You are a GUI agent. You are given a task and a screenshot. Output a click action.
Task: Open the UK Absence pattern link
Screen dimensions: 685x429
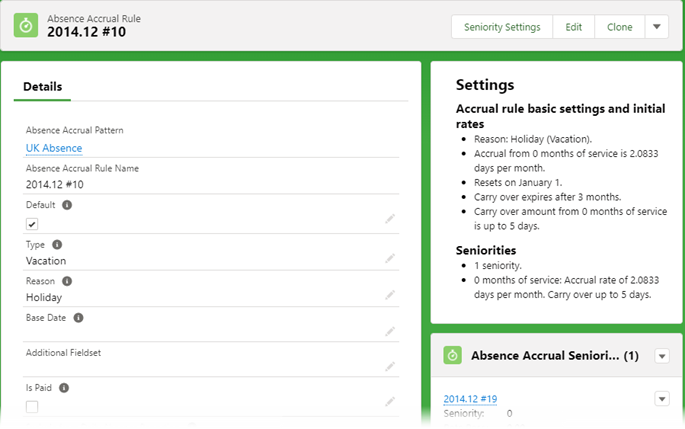point(54,148)
